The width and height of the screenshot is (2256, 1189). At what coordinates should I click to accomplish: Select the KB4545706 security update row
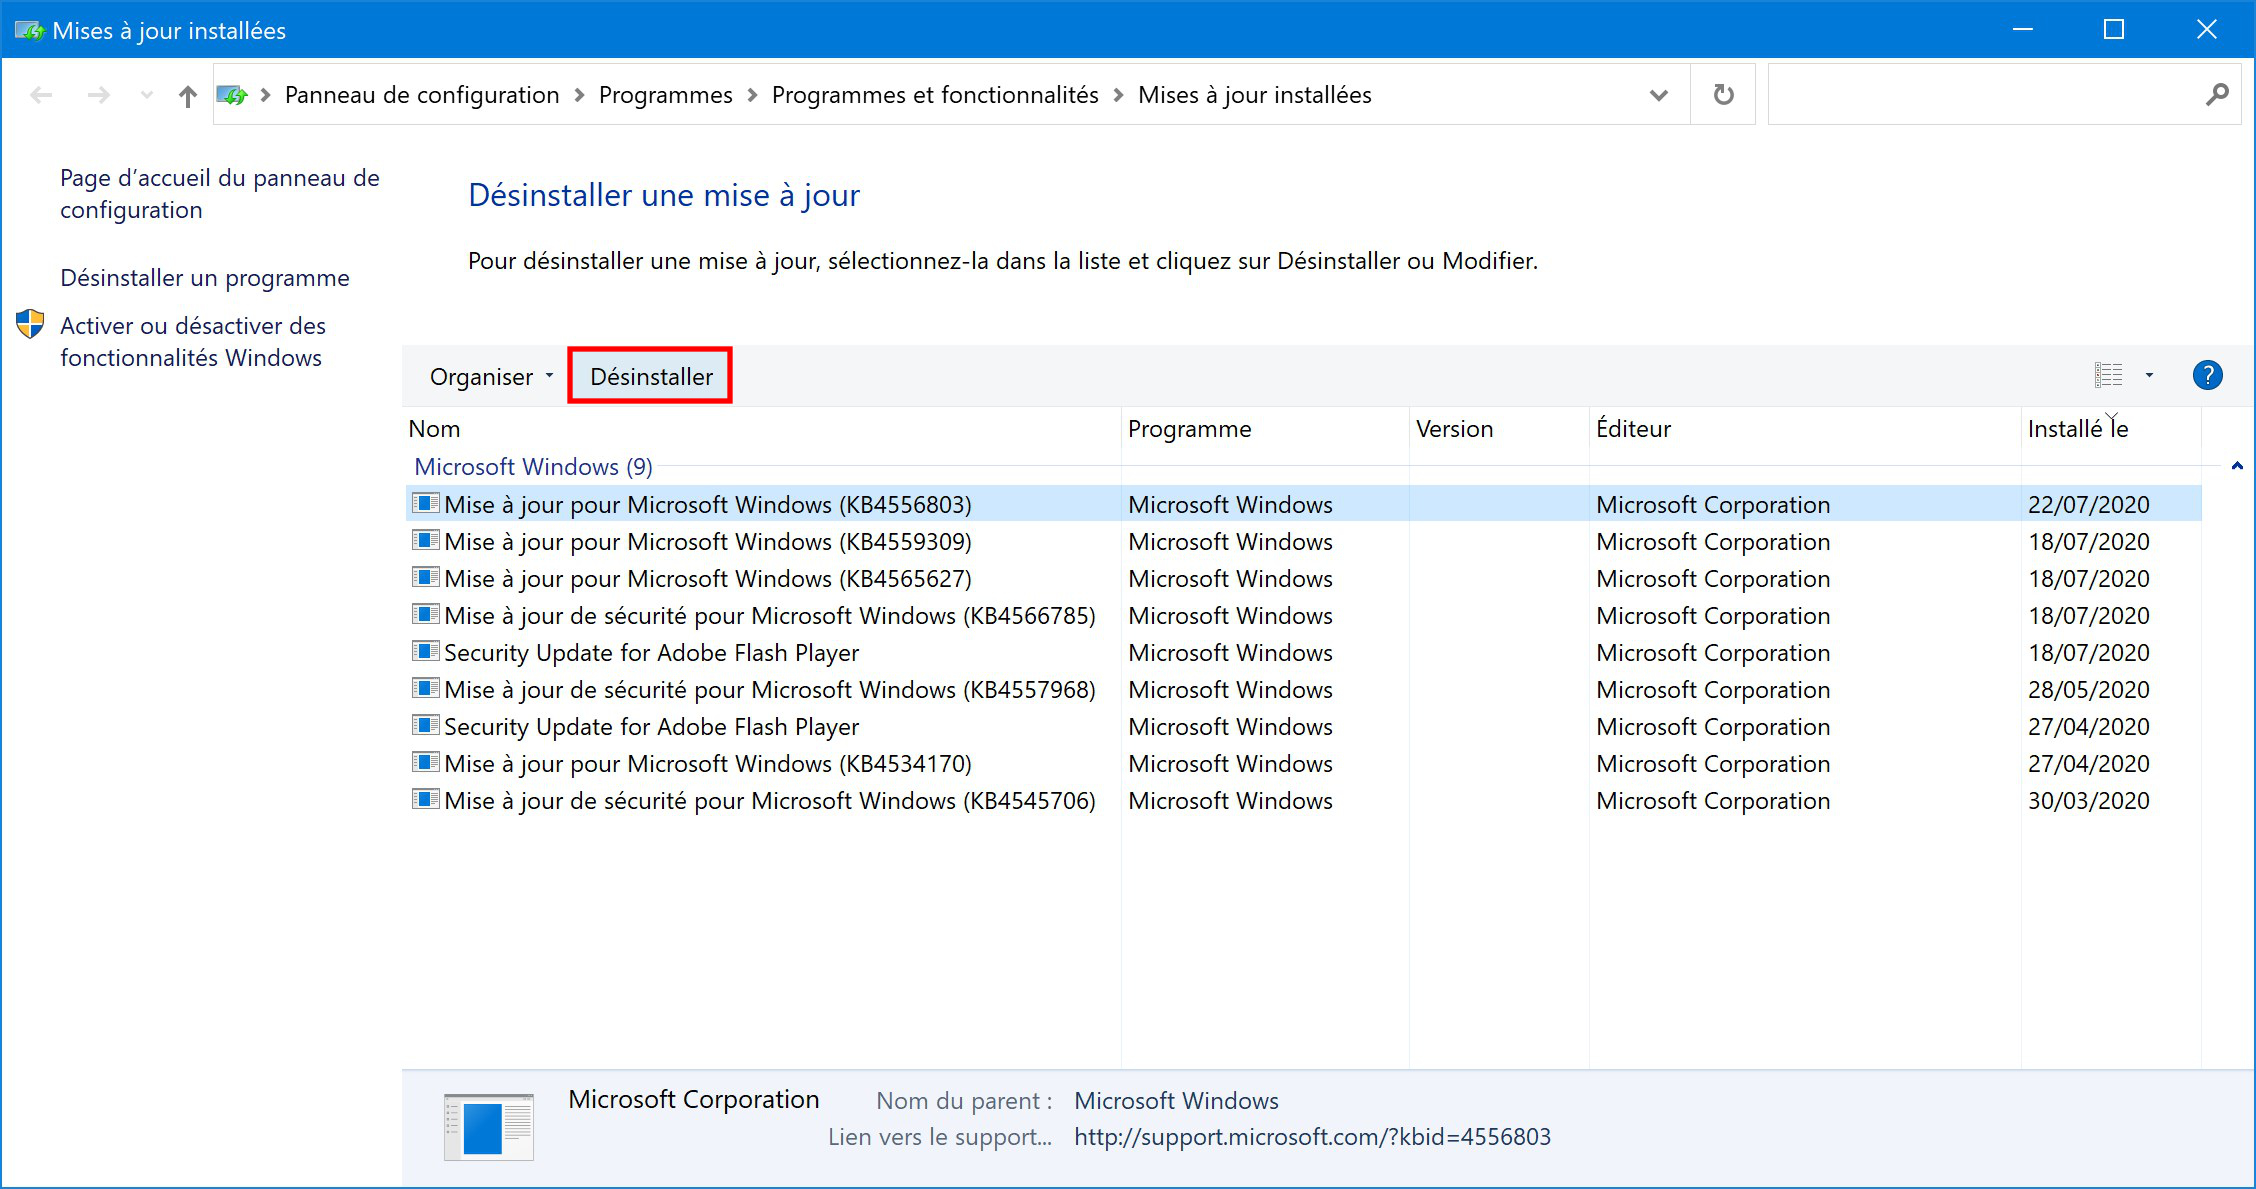coord(1304,801)
